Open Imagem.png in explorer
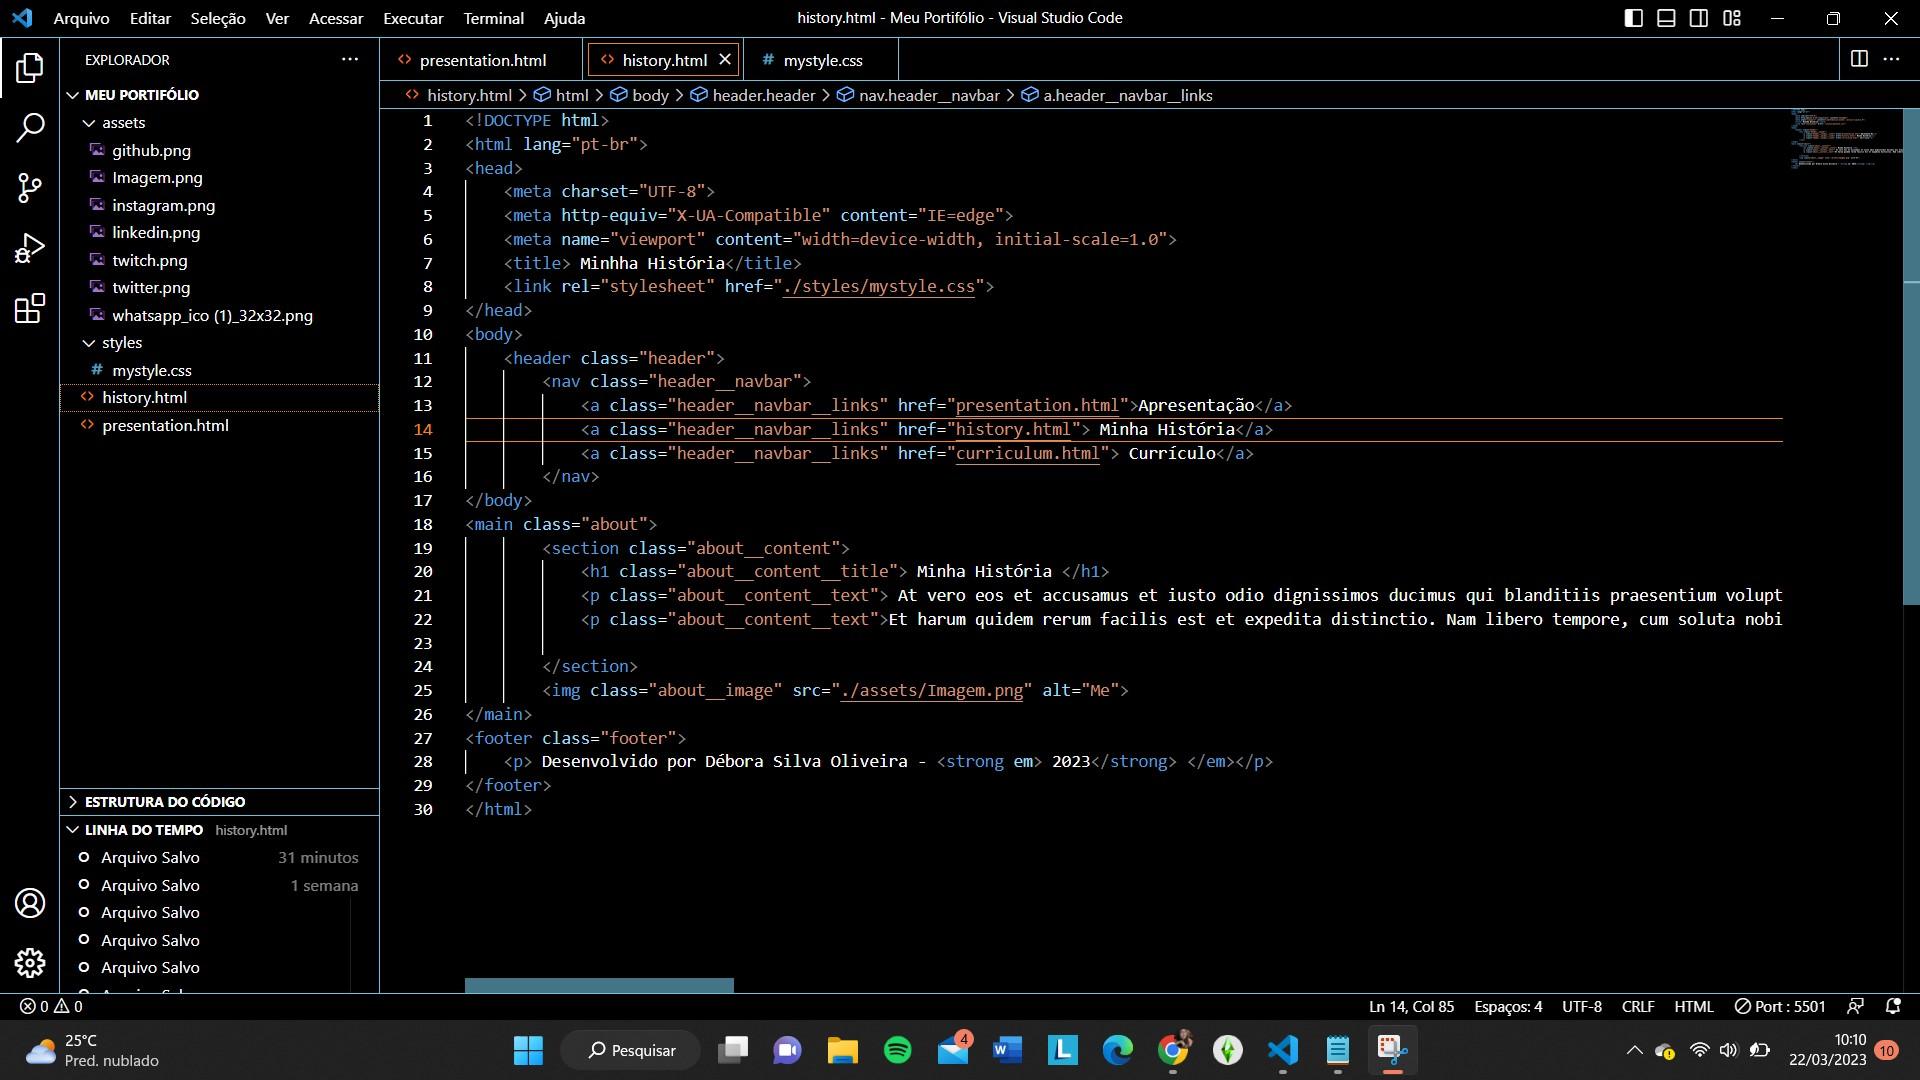1920x1080 pixels. point(157,178)
